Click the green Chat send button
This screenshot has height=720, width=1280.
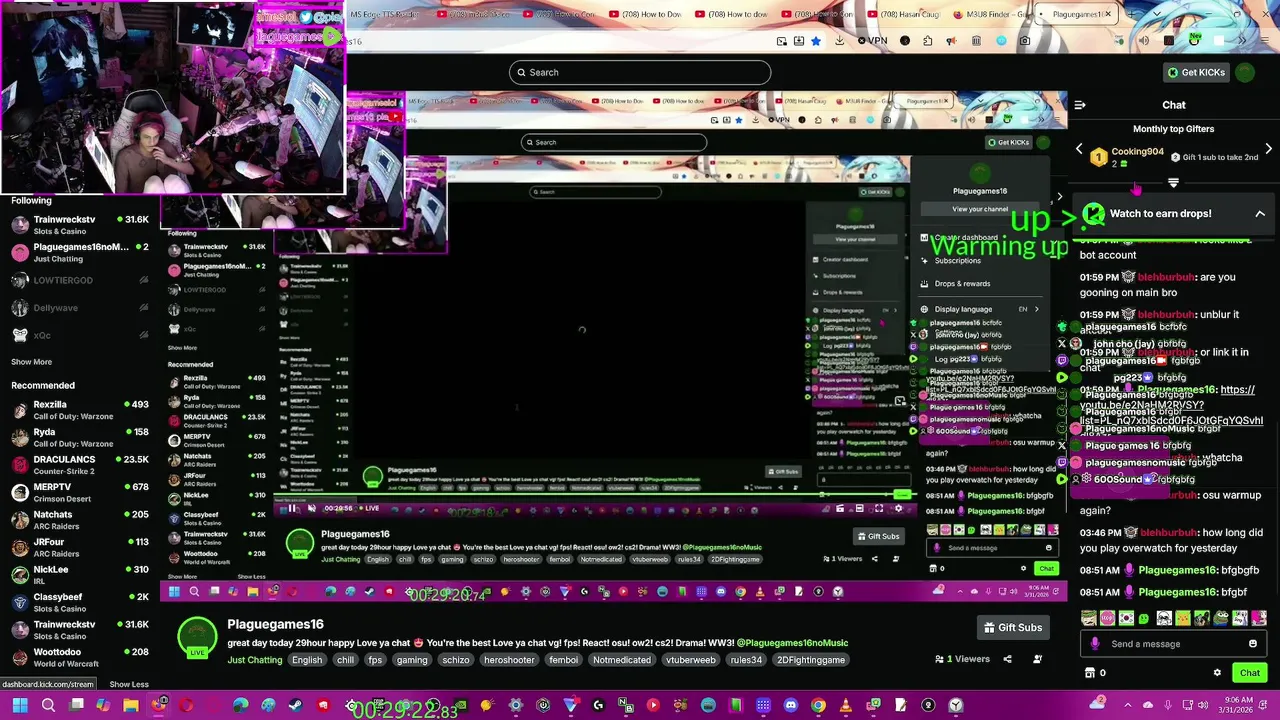pyautogui.click(x=1250, y=673)
